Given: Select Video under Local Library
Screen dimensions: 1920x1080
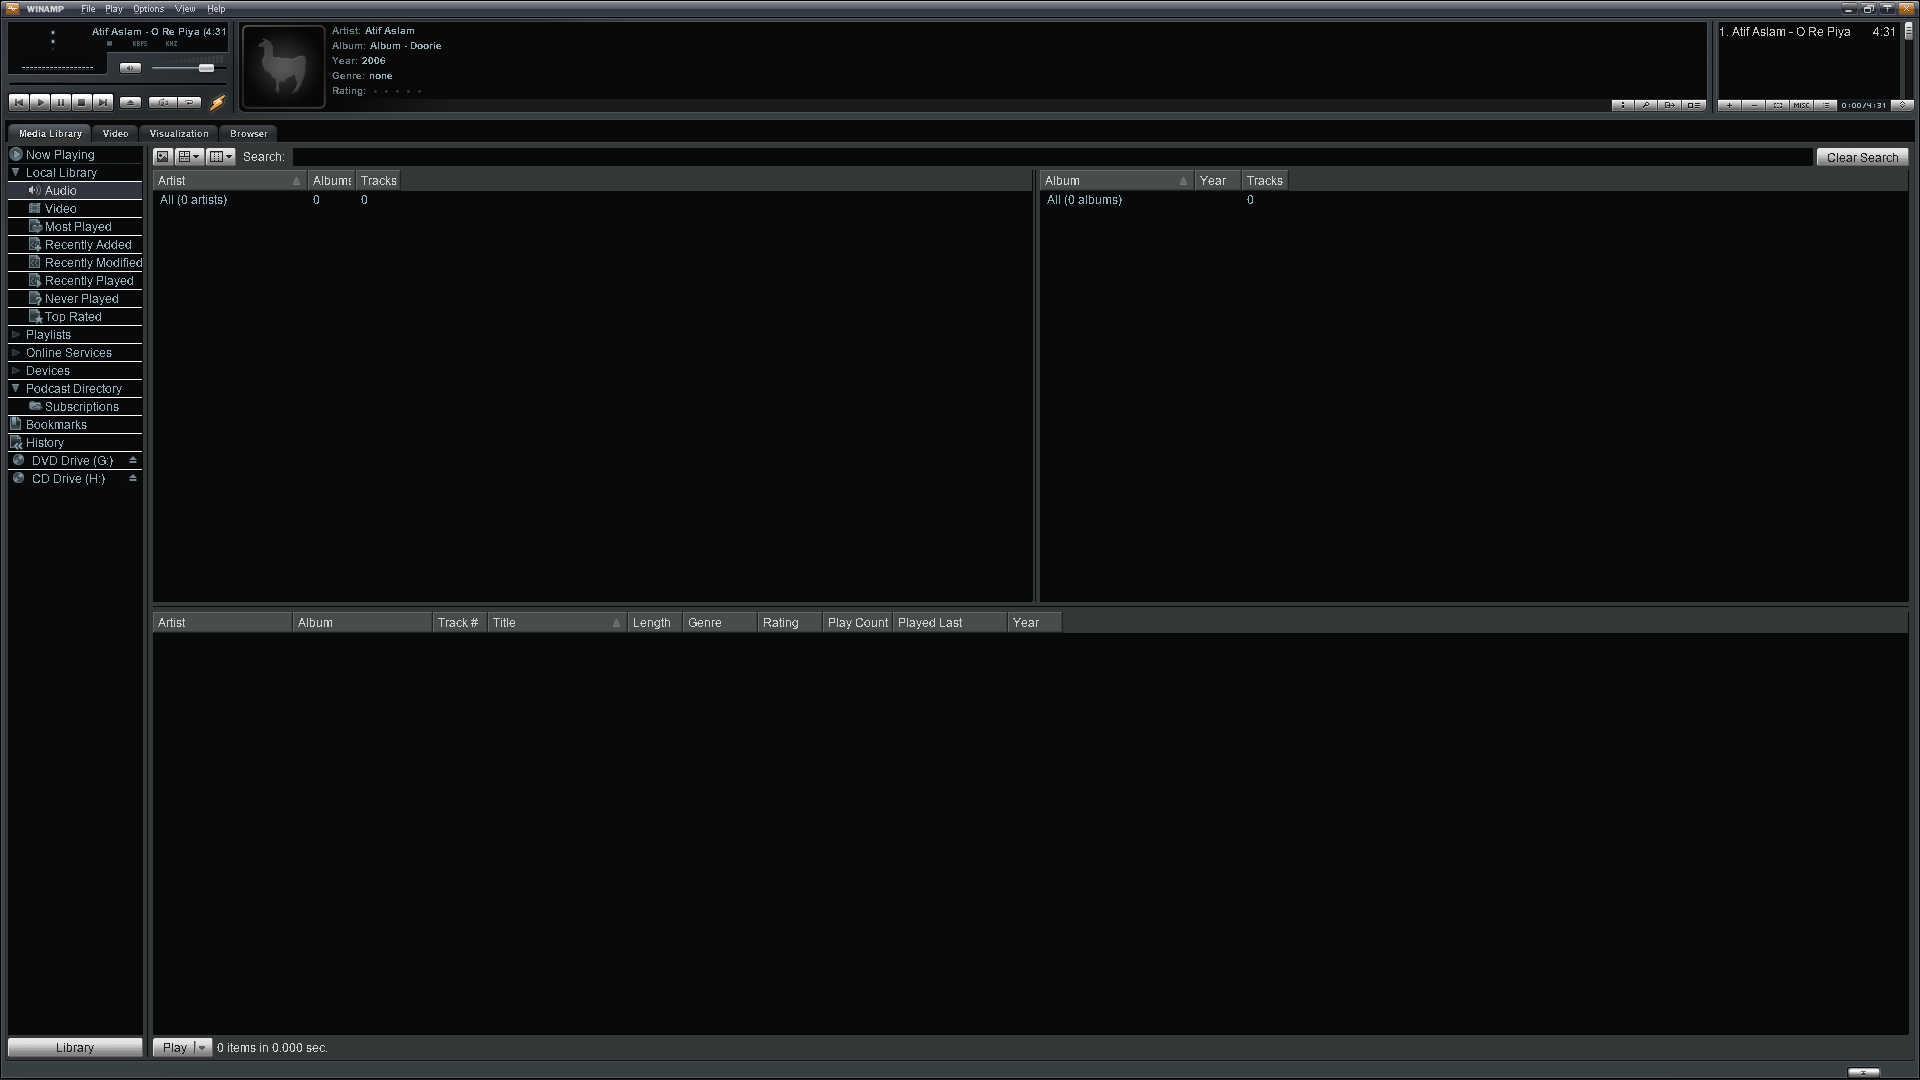Looking at the screenshot, I should point(75,209).
